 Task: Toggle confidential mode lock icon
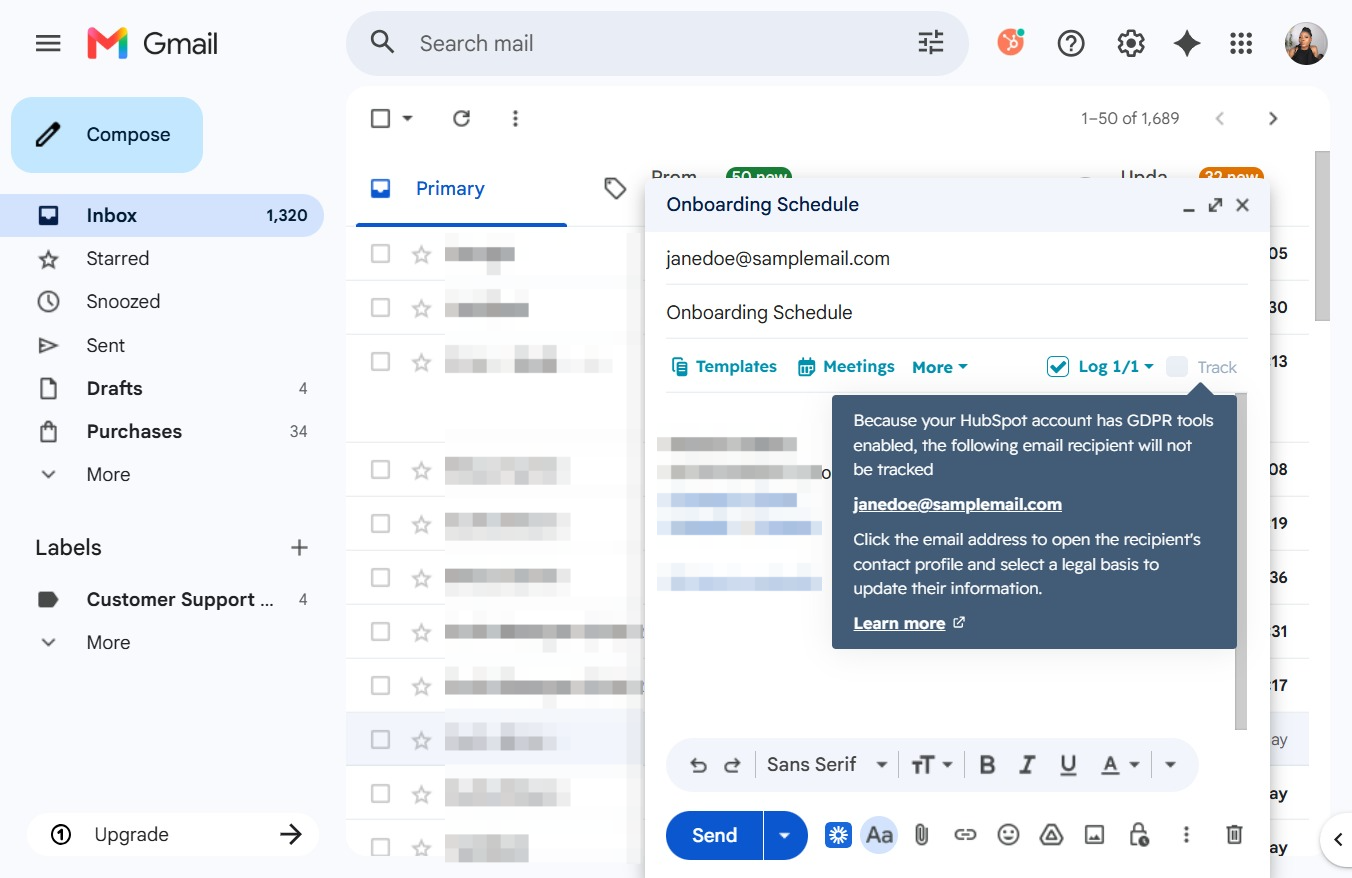point(1139,835)
